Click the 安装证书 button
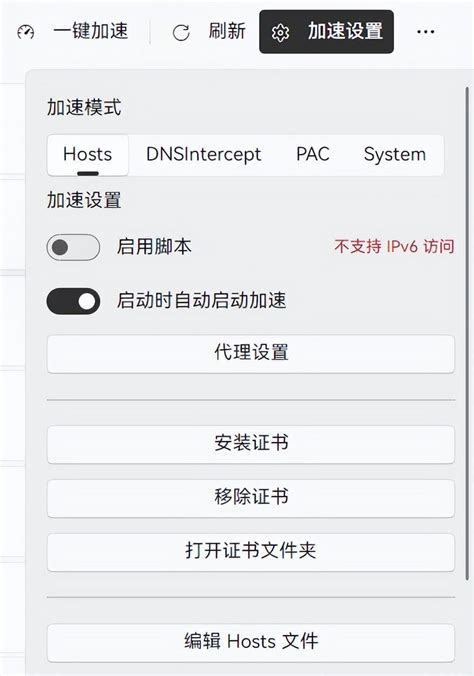The width and height of the screenshot is (474, 676). pos(251,444)
